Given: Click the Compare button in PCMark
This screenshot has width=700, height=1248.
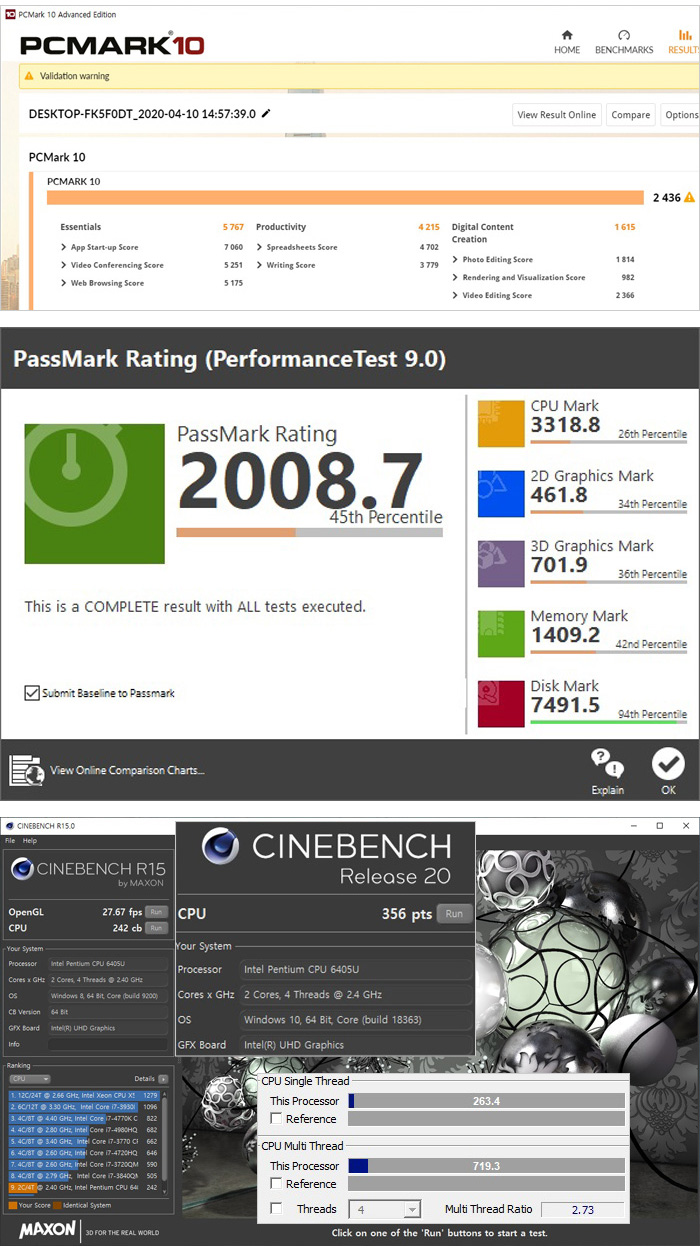Looking at the screenshot, I should coord(631,115).
